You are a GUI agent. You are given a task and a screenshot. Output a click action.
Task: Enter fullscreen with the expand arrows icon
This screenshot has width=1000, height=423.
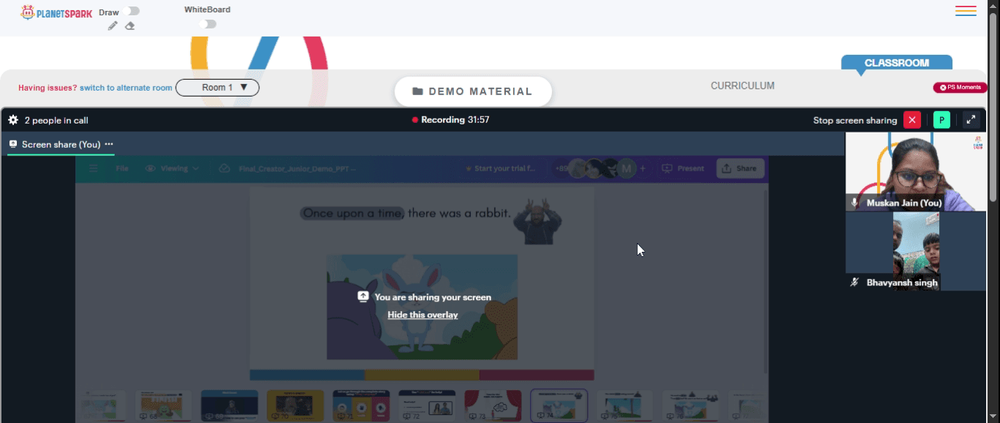pos(971,120)
